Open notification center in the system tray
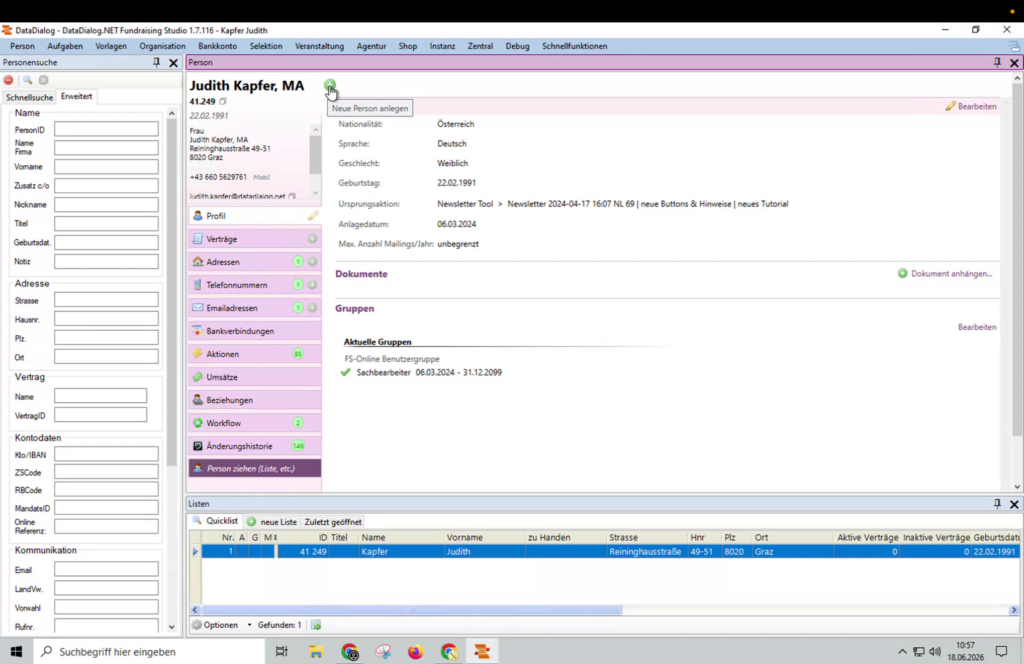Screen dimensions: 1024x664 point(1002,652)
